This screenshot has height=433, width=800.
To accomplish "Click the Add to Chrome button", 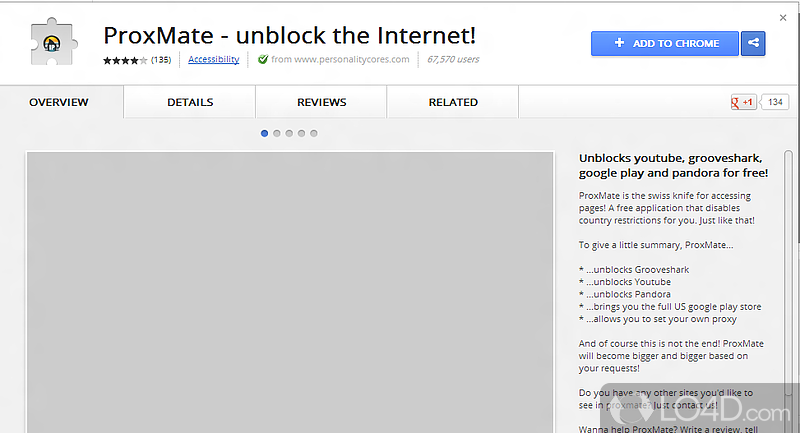I will (665, 43).
